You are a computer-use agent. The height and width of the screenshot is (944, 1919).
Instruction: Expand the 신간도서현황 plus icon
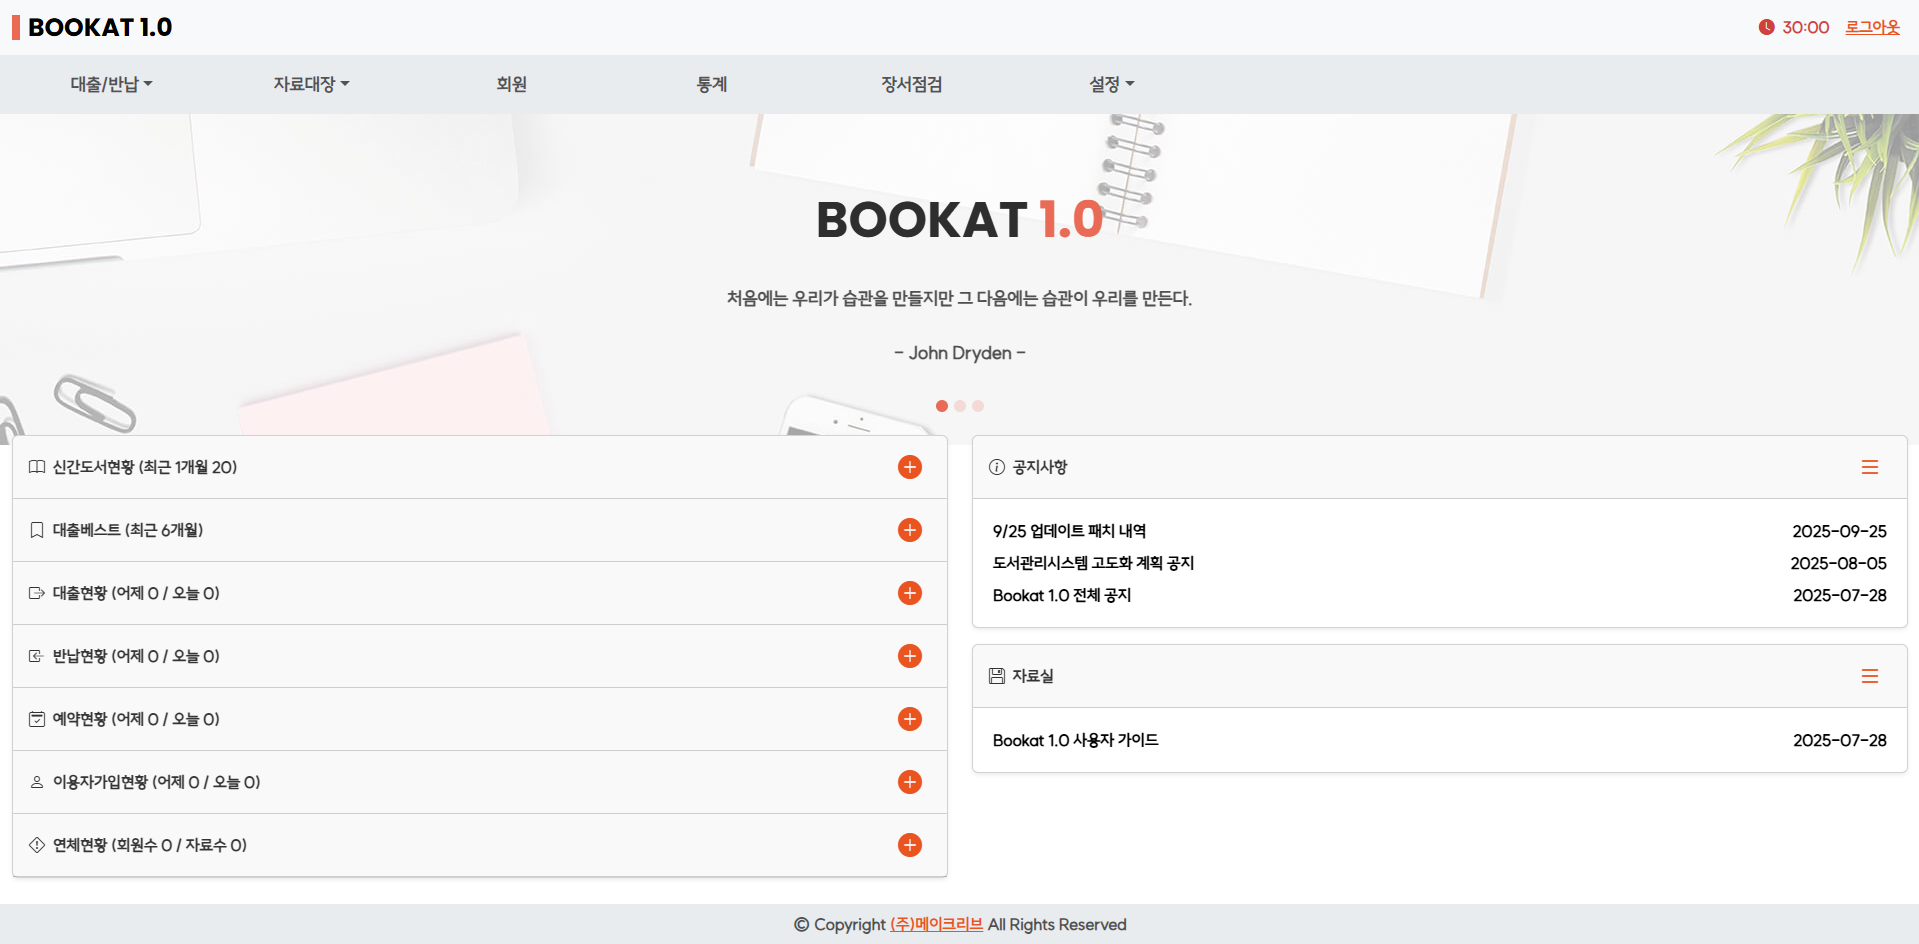tap(909, 467)
